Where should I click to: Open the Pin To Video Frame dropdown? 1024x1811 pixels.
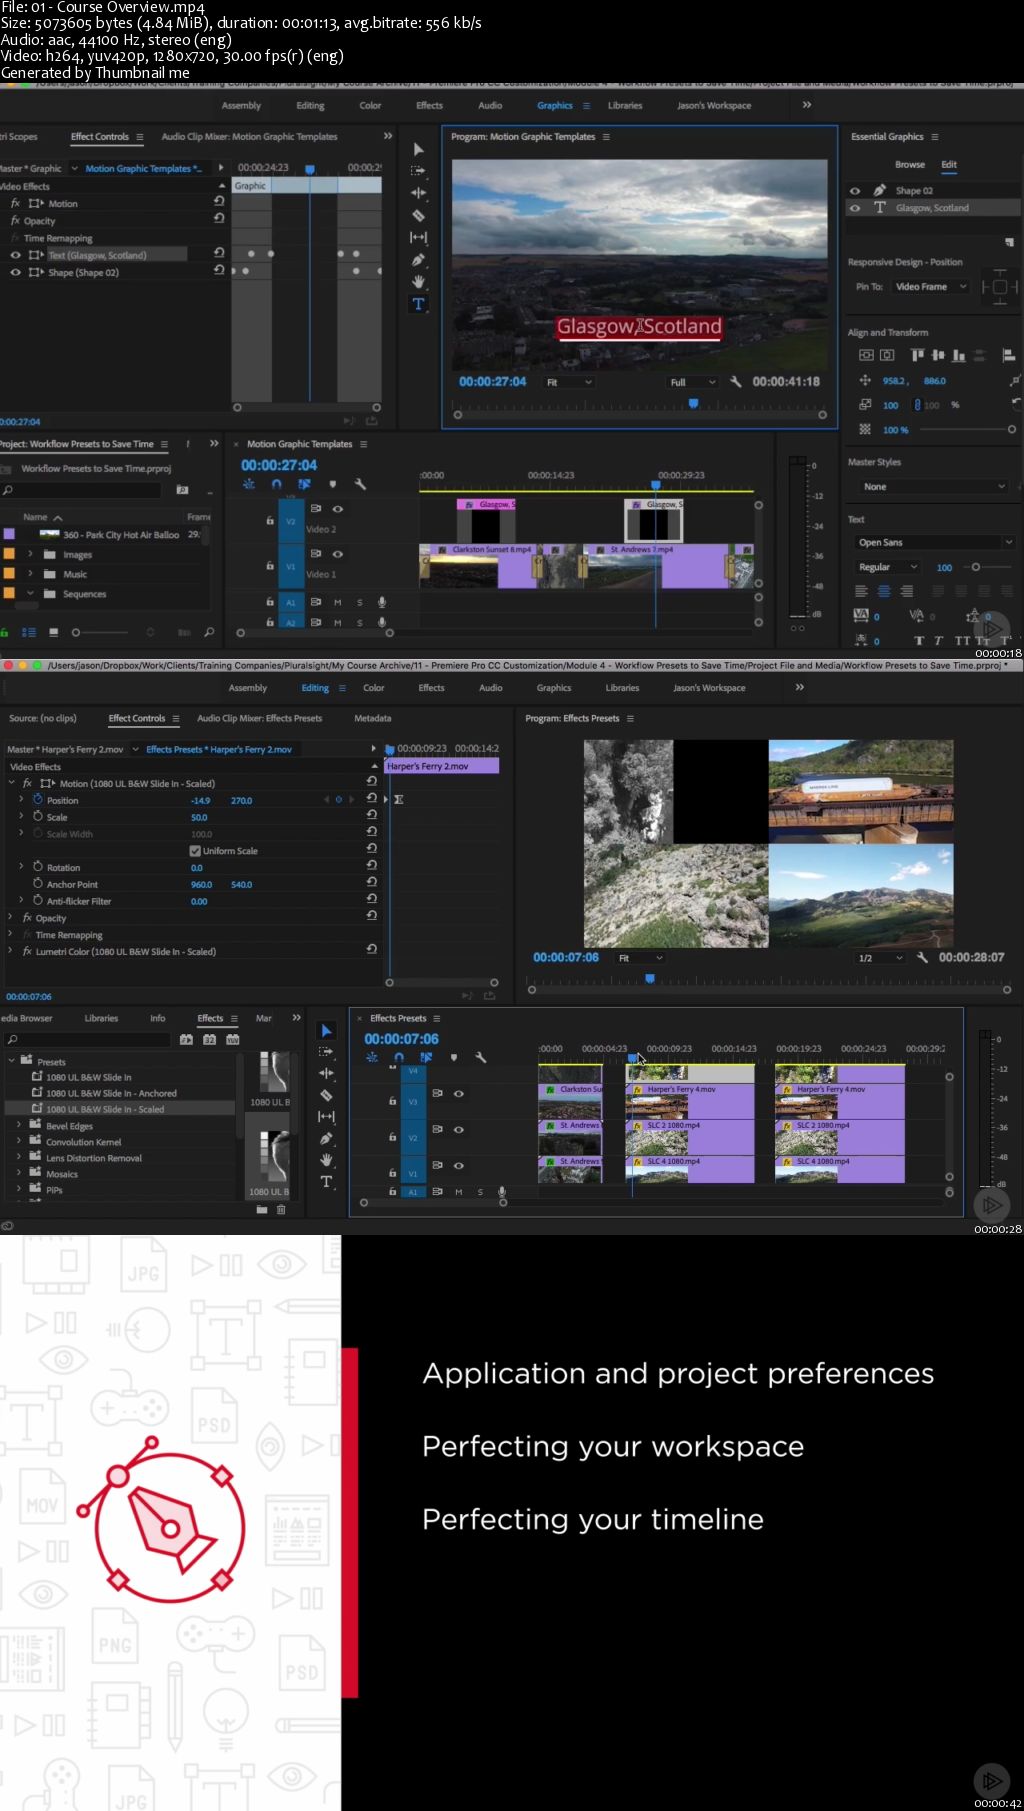(x=931, y=287)
